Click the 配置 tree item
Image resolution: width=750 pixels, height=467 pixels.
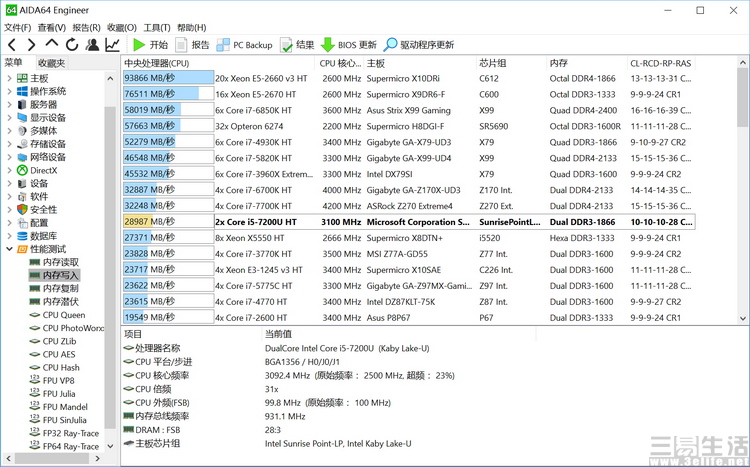[39, 222]
